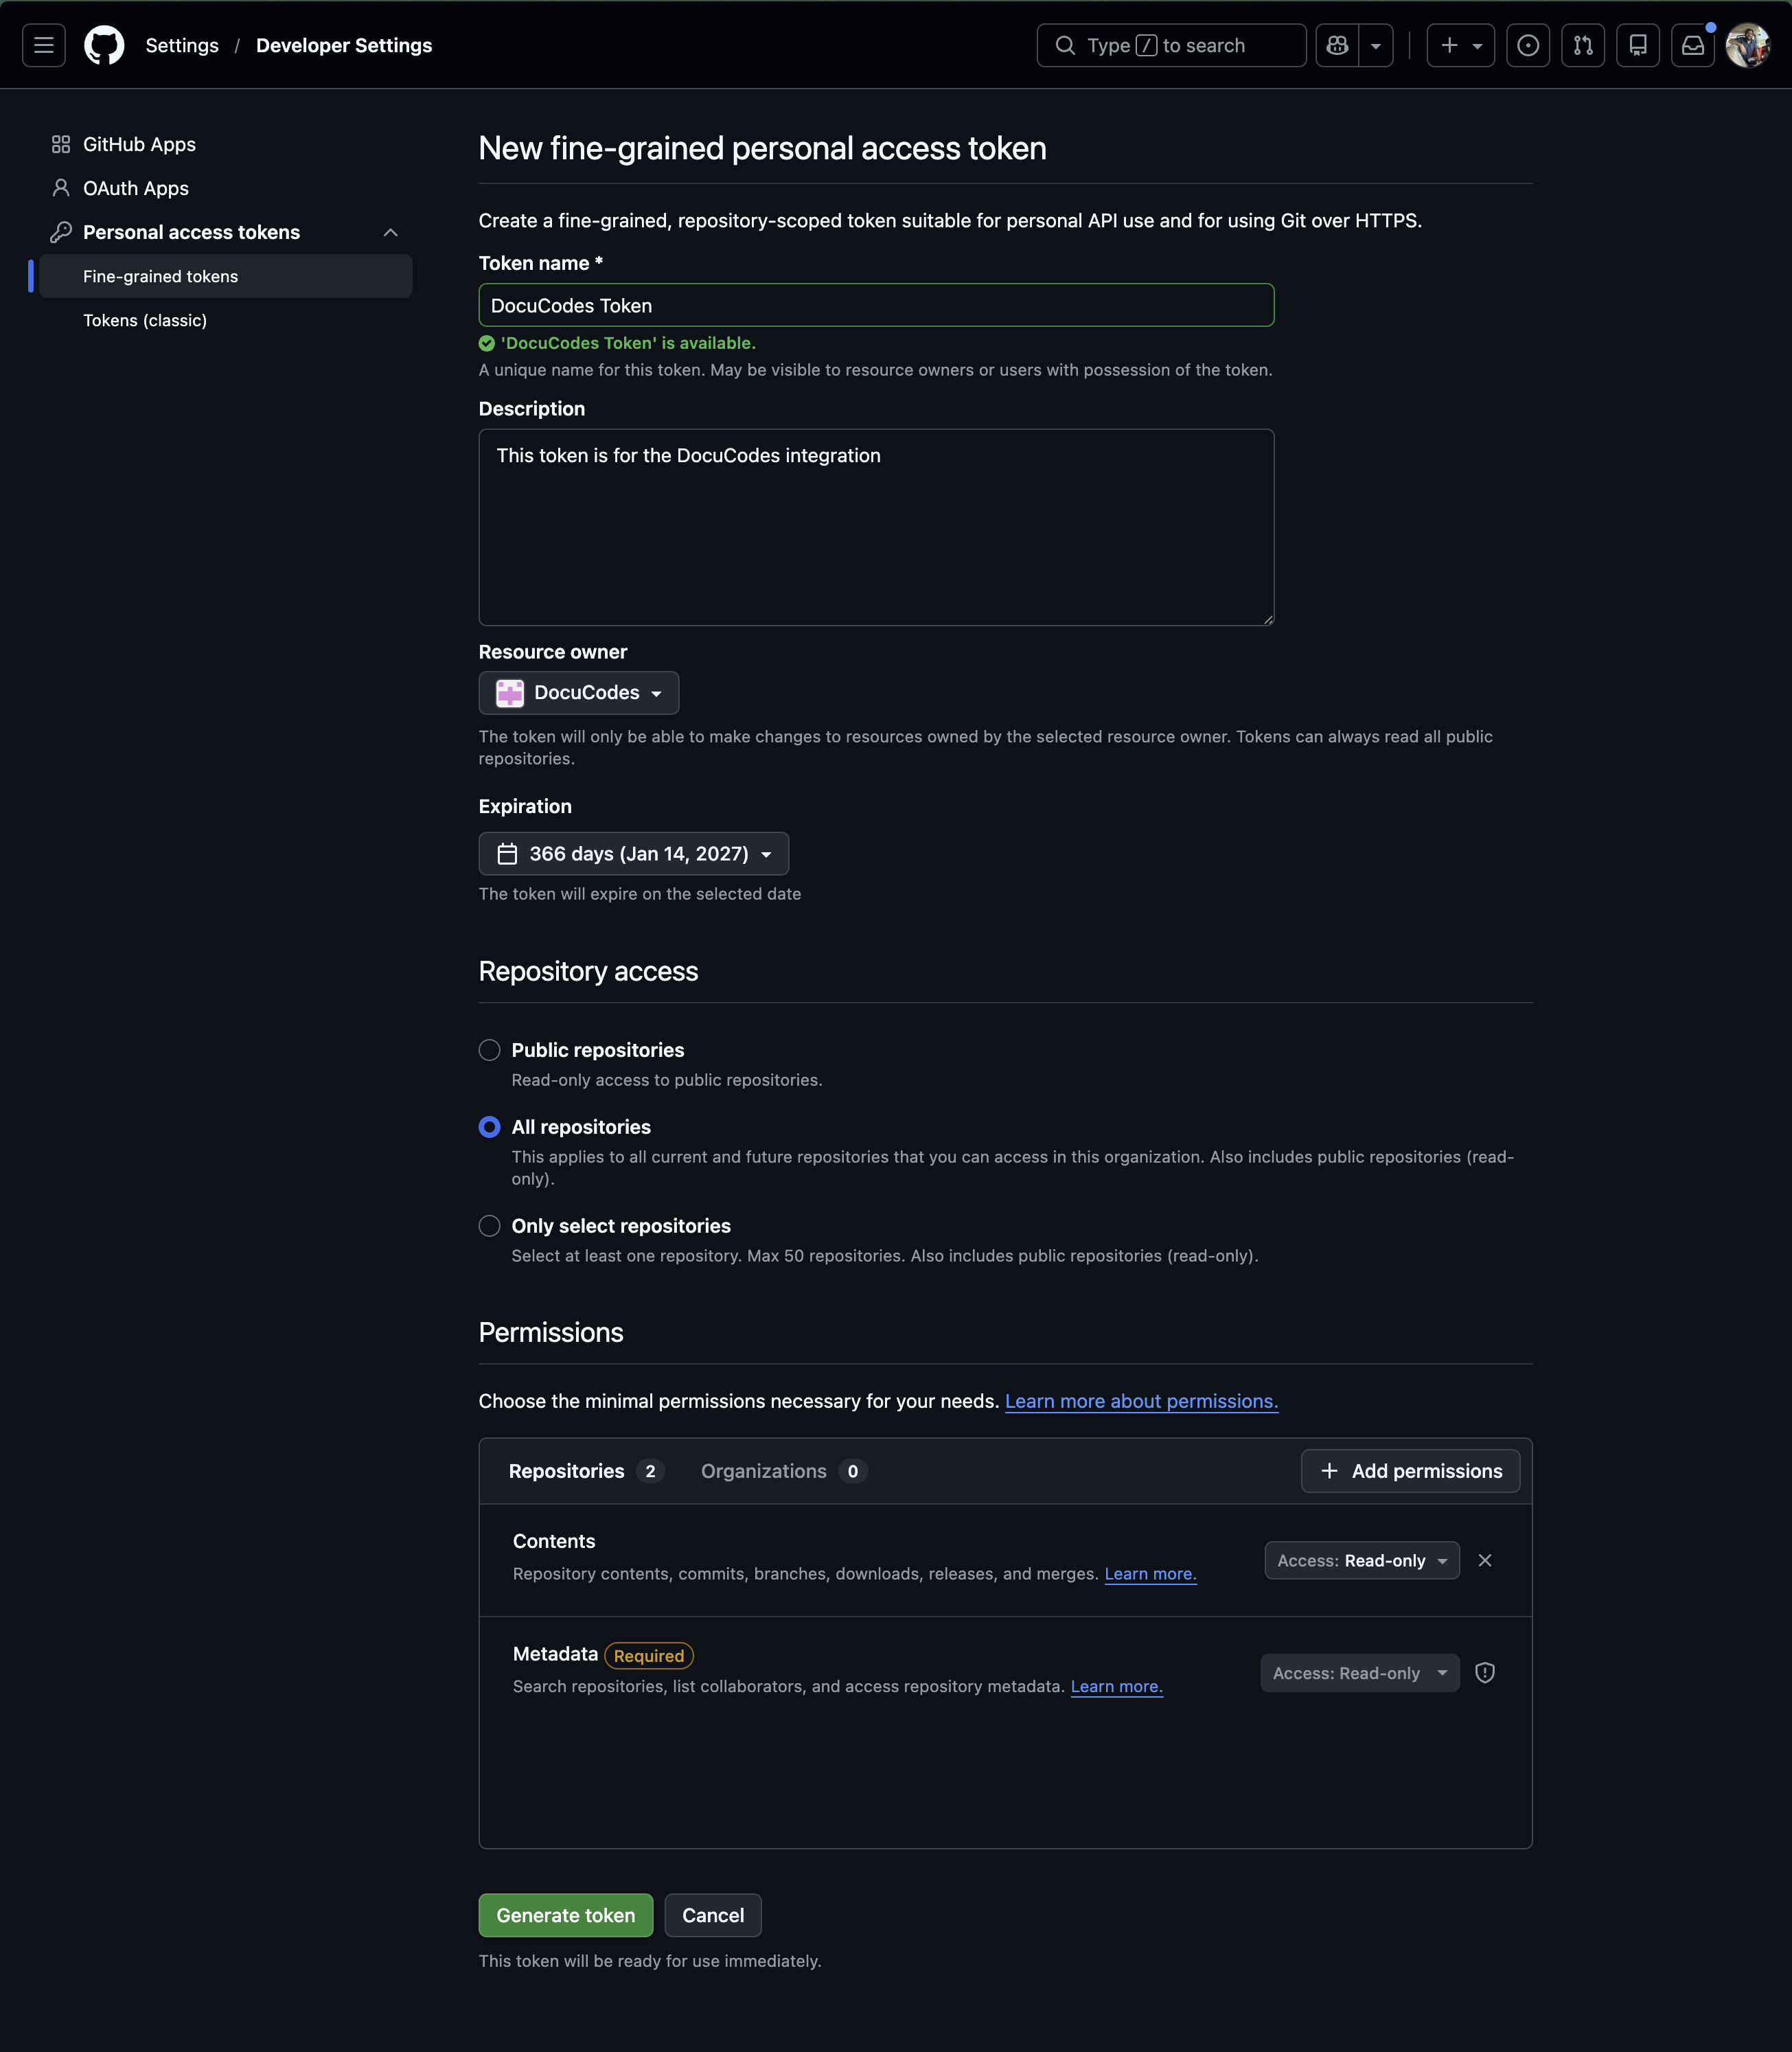The image size is (1792, 2052).
Task: Go to Tokens (classic) in sidebar
Action: click(x=145, y=320)
